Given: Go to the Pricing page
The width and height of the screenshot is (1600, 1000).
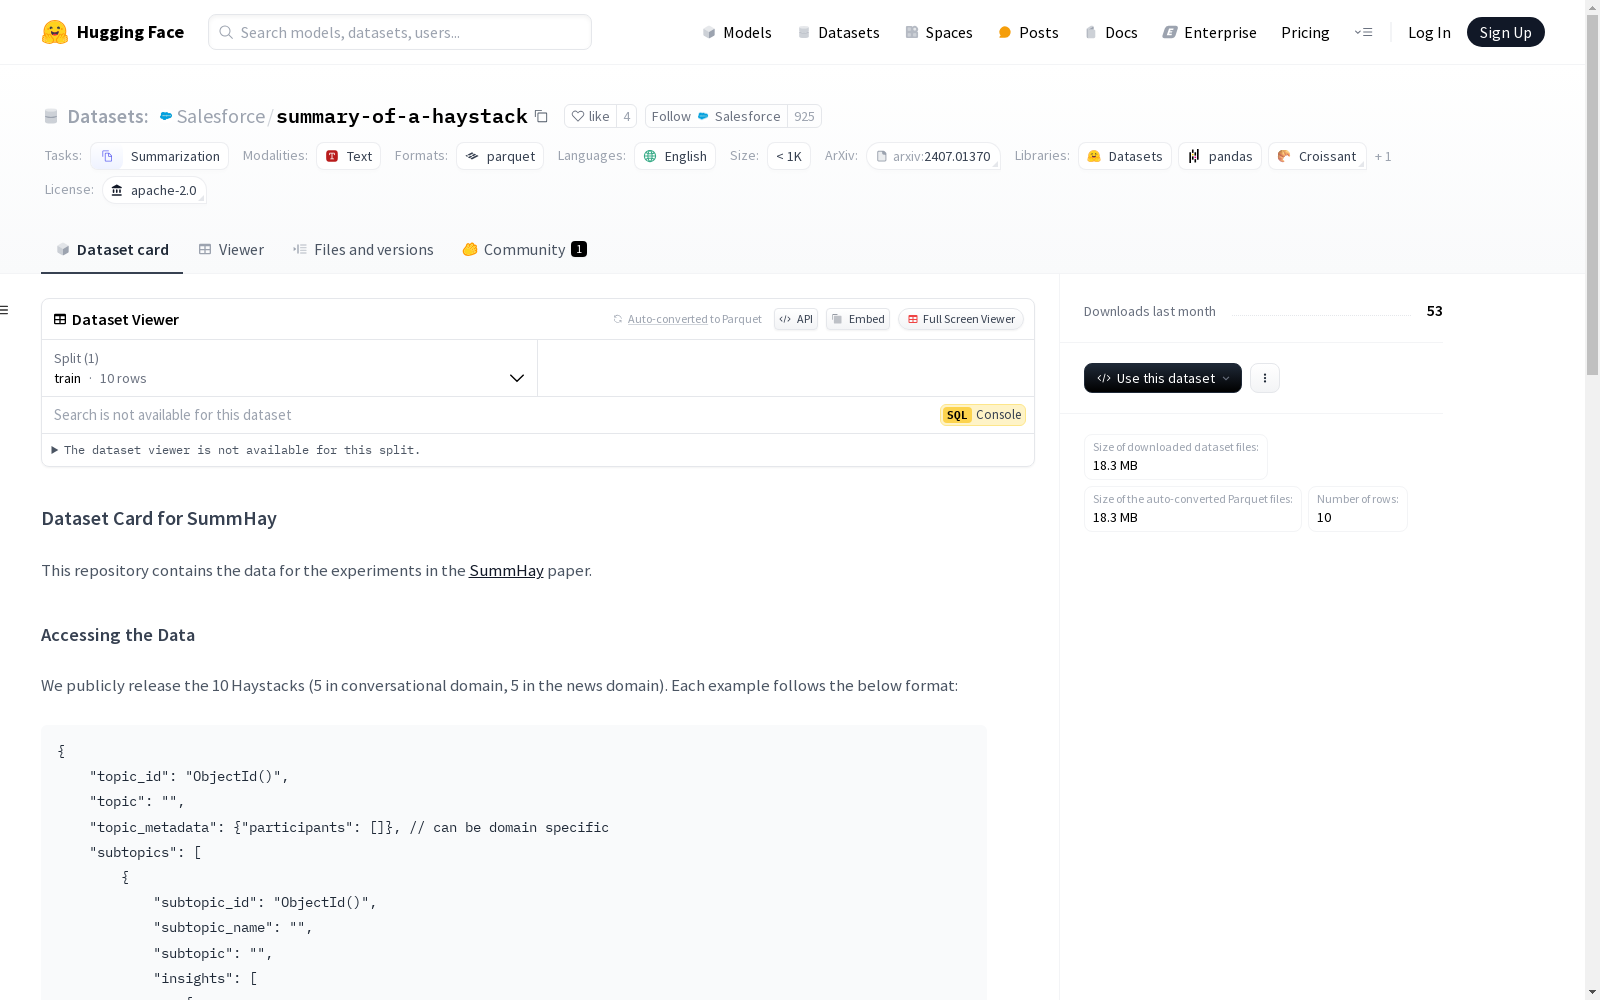Looking at the screenshot, I should (x=1305, y=32).
